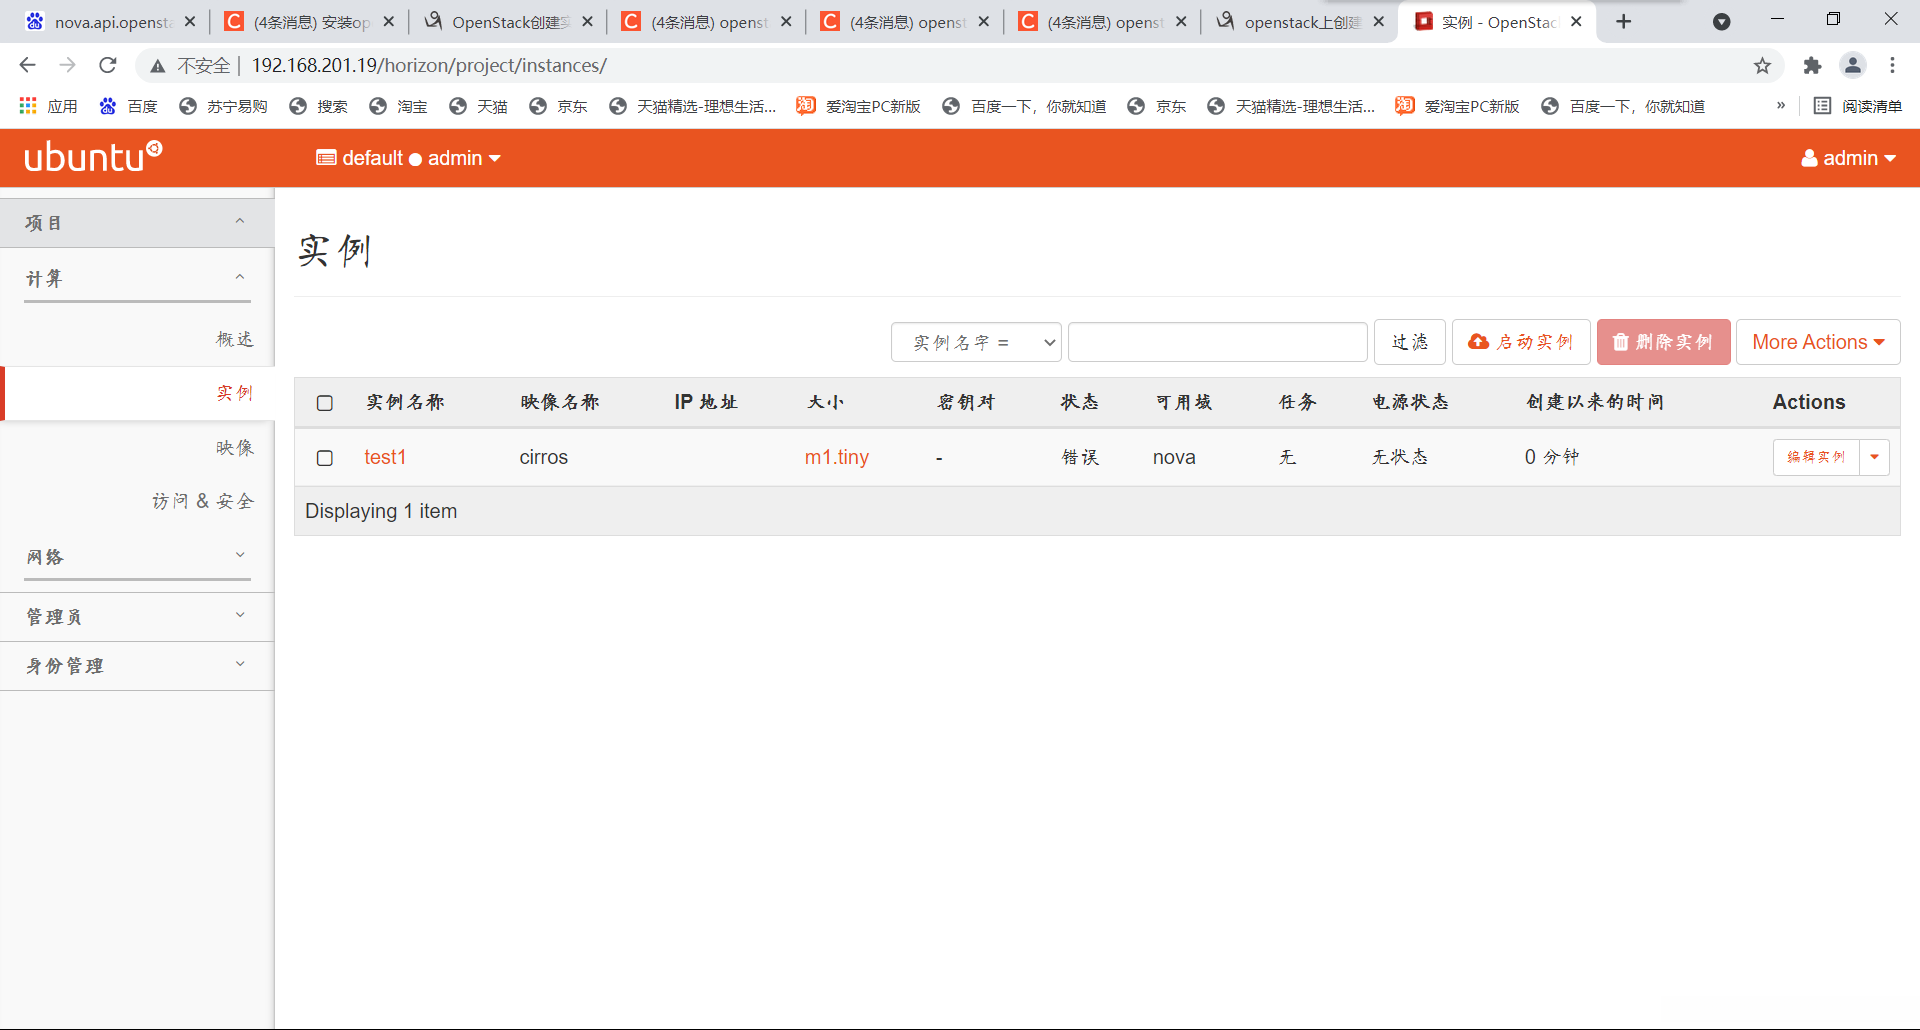Click the cloud upload icon on 启动实例 button
Image resolution: width=1920 pixels, height=1030 pixels.
(1480, 341)
